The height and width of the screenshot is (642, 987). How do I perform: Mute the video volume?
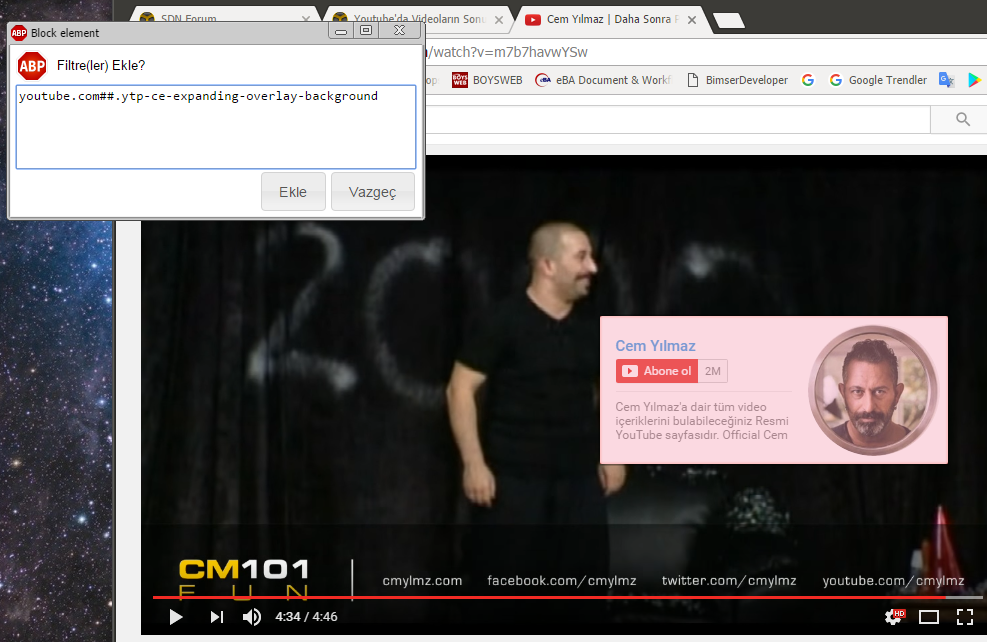point(252,617)
